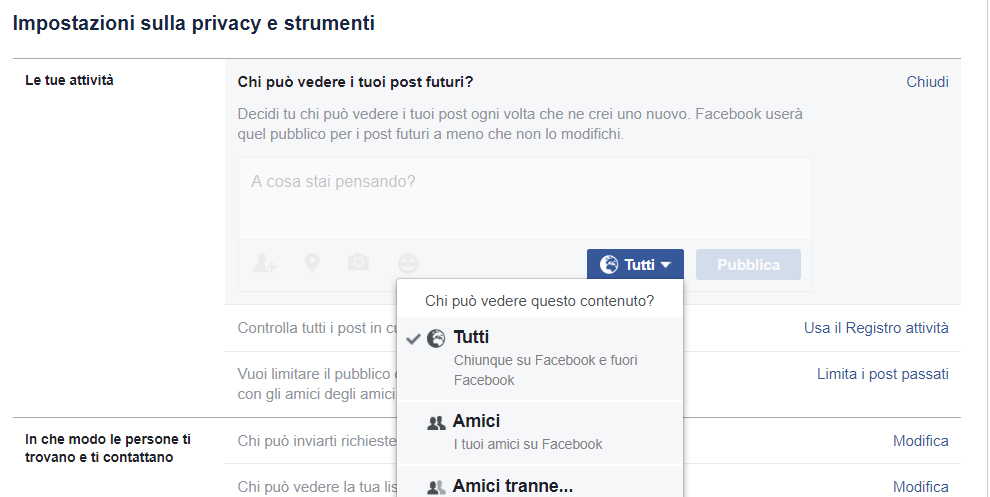Close the section with the Chiudi link
990x497 pixels.
pos(927,82)
